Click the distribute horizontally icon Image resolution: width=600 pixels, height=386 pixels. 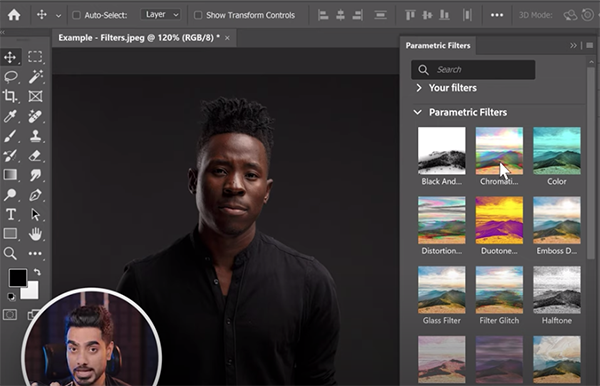(467, 15)
